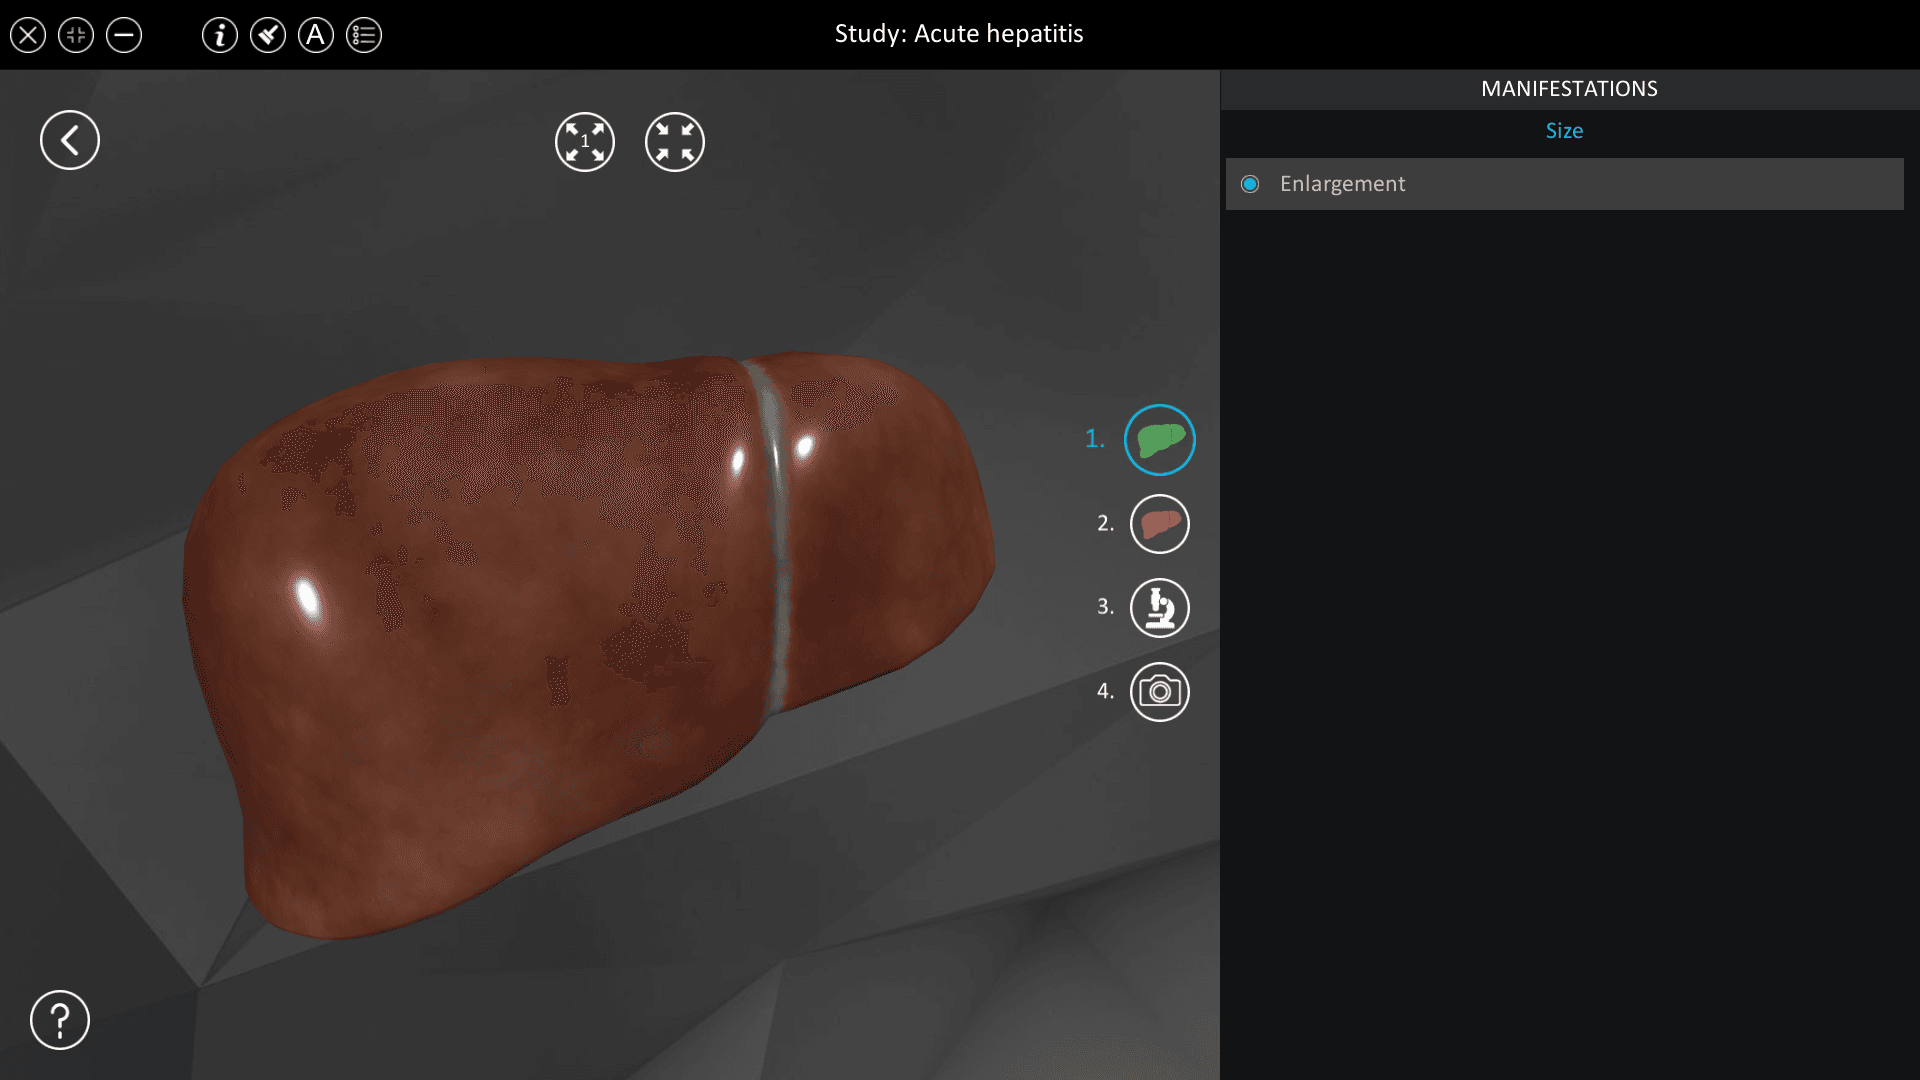Select step 1 healthy green liver icon
Image resolution: width=1920 pixels, height=1080 pixels.
(x=1160, y=440)
